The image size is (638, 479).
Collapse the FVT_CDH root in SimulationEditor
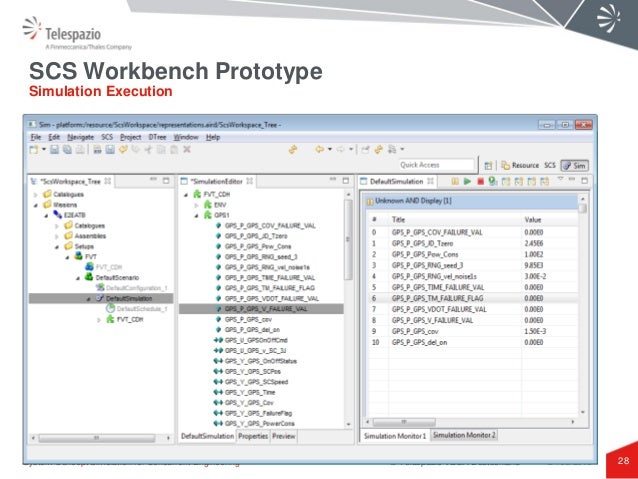click(x=186, y=195)
